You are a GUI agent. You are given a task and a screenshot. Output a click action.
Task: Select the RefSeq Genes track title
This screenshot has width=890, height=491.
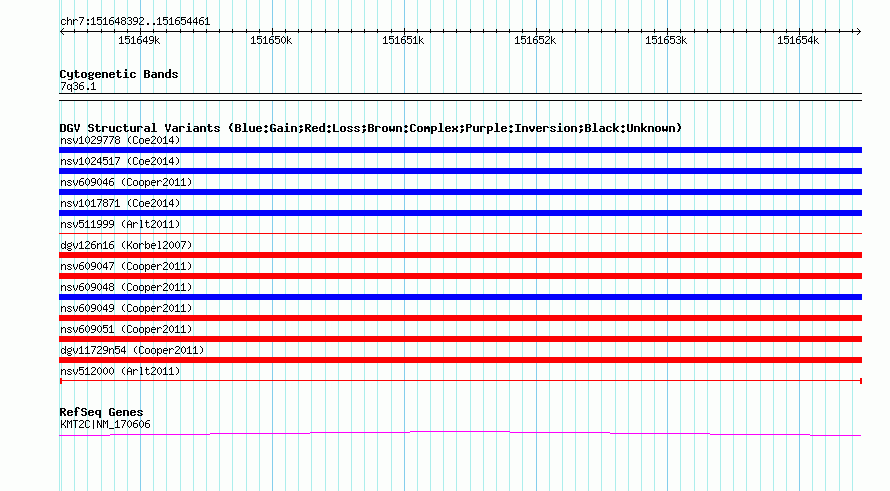coord(101,413)
